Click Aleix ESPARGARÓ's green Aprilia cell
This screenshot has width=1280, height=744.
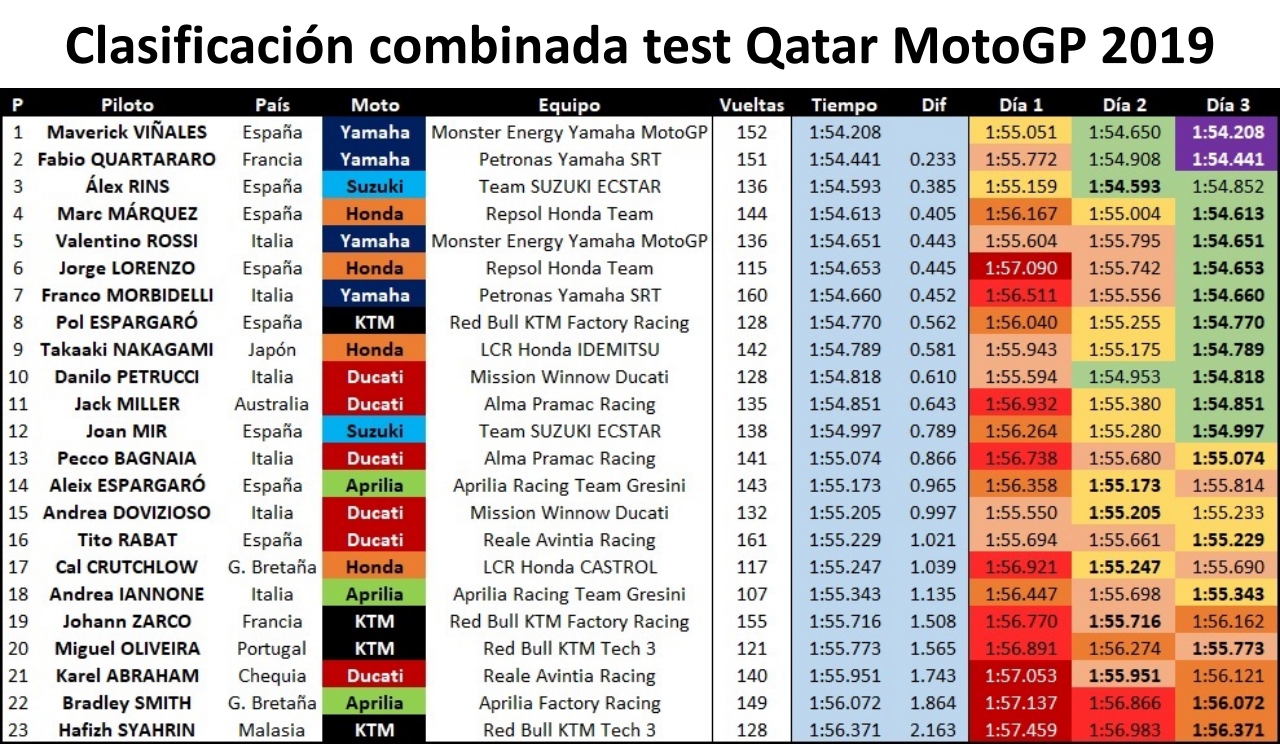coord(375,486)
